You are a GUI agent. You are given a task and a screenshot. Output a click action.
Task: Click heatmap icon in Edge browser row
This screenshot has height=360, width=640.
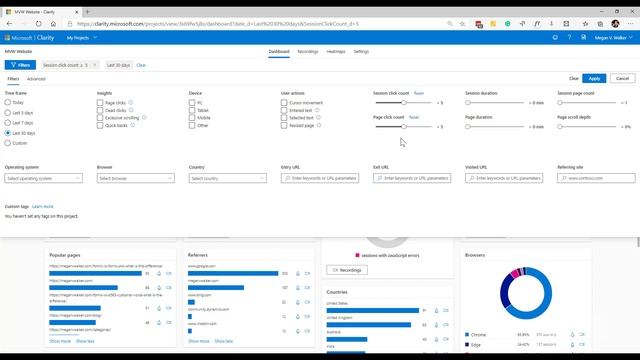[572, 345]
